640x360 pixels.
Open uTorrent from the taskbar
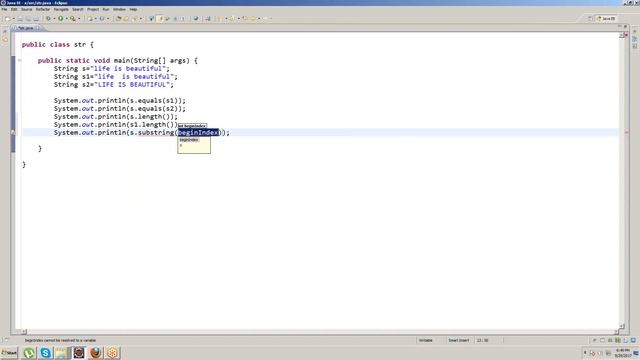coord(29,353)
